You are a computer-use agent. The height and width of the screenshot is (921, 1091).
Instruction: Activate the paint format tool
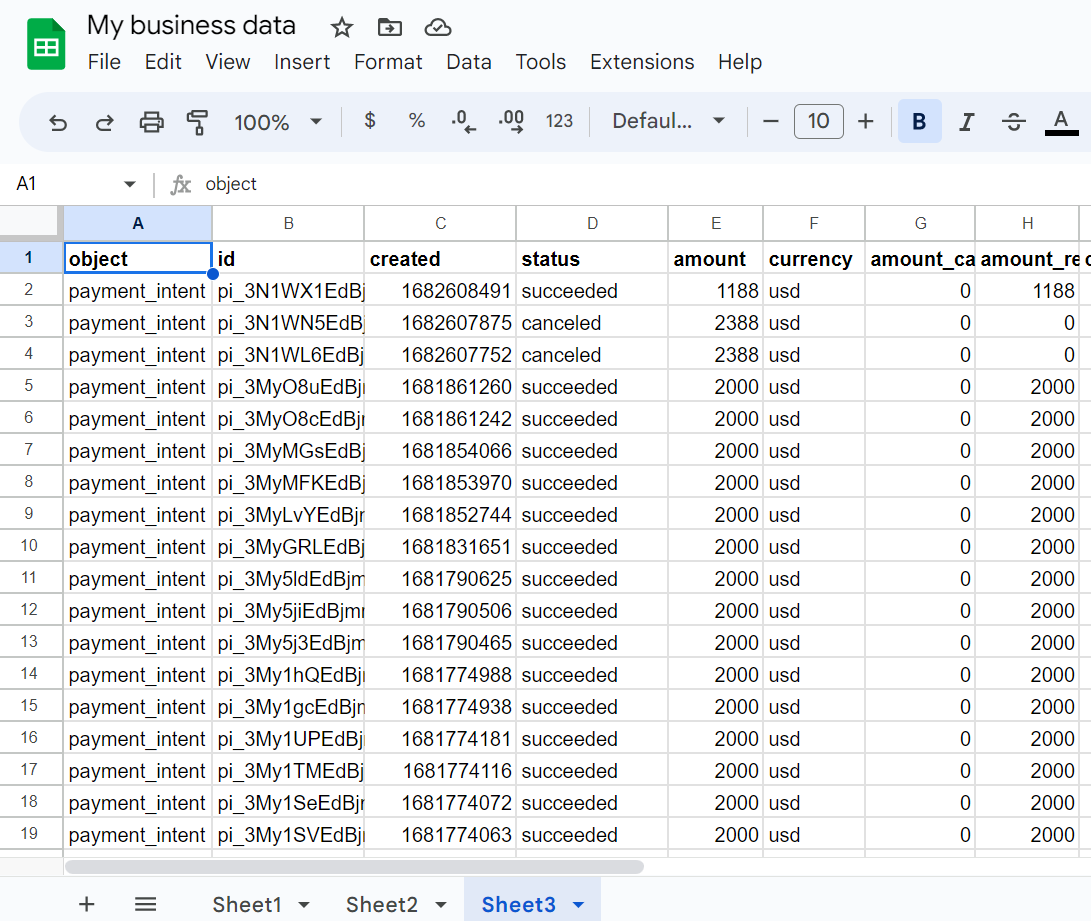pyautogui.click(x=198, y=122)
